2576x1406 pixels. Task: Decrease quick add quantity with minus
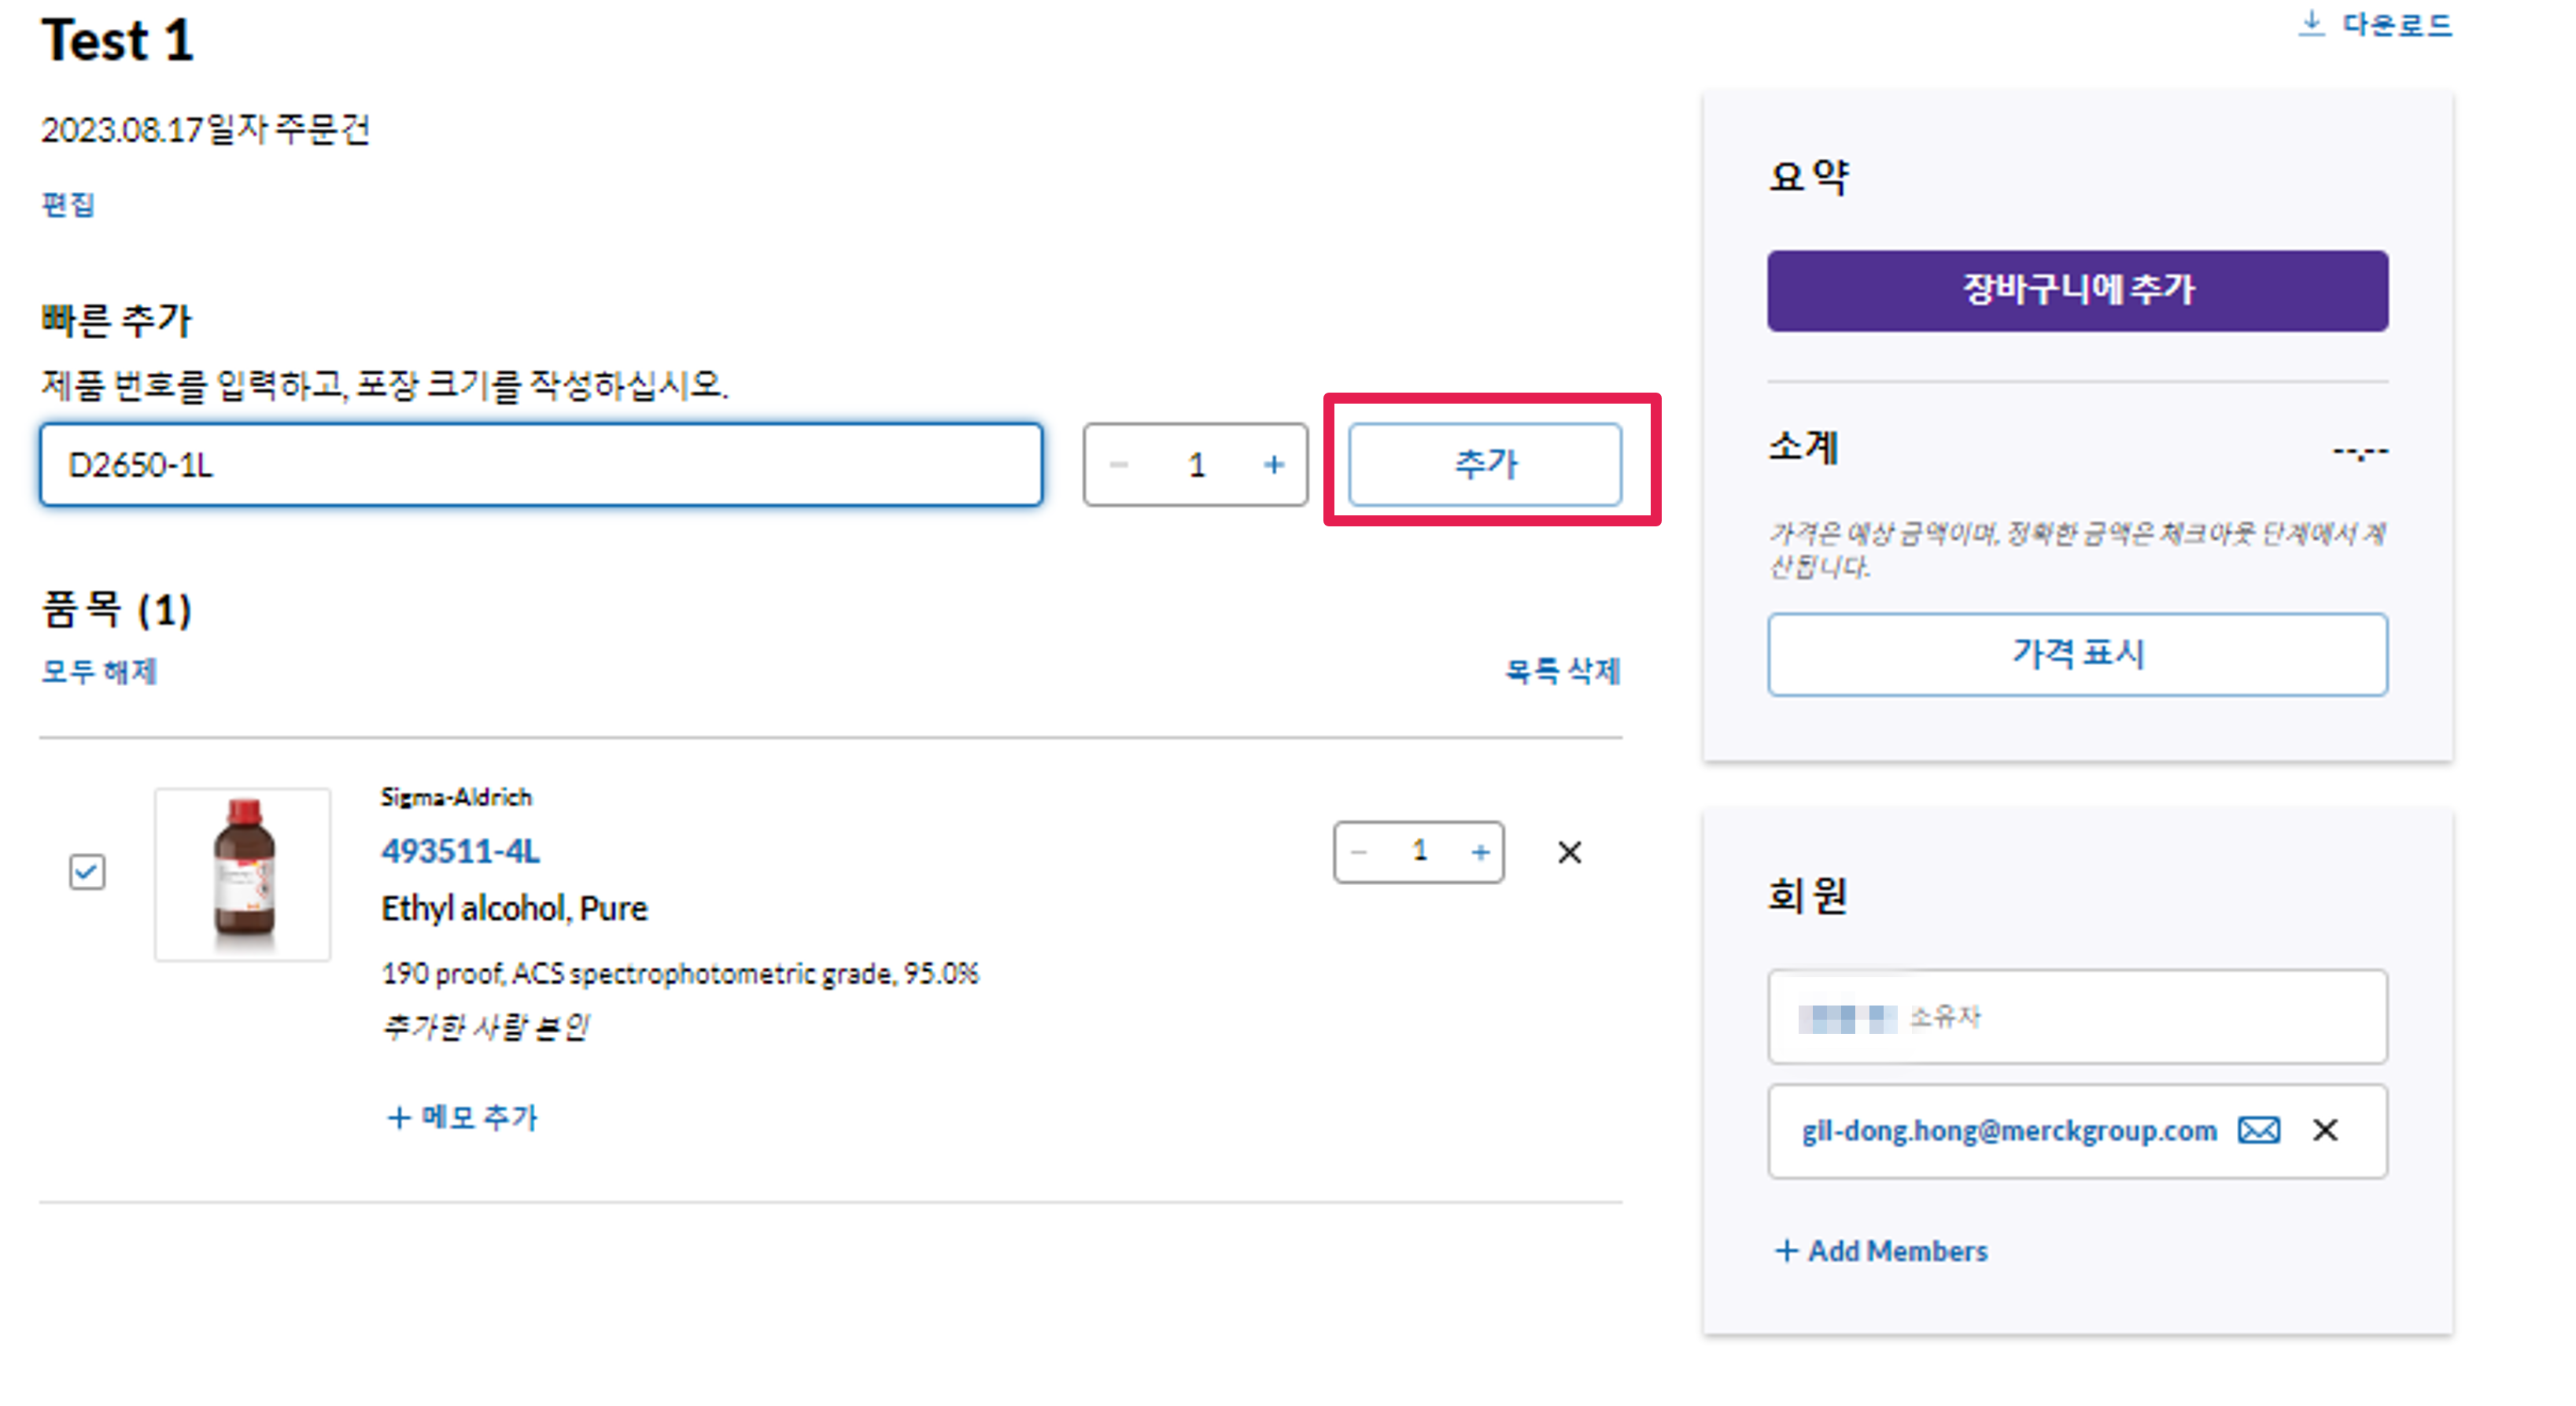click(x=1119, y=465)
